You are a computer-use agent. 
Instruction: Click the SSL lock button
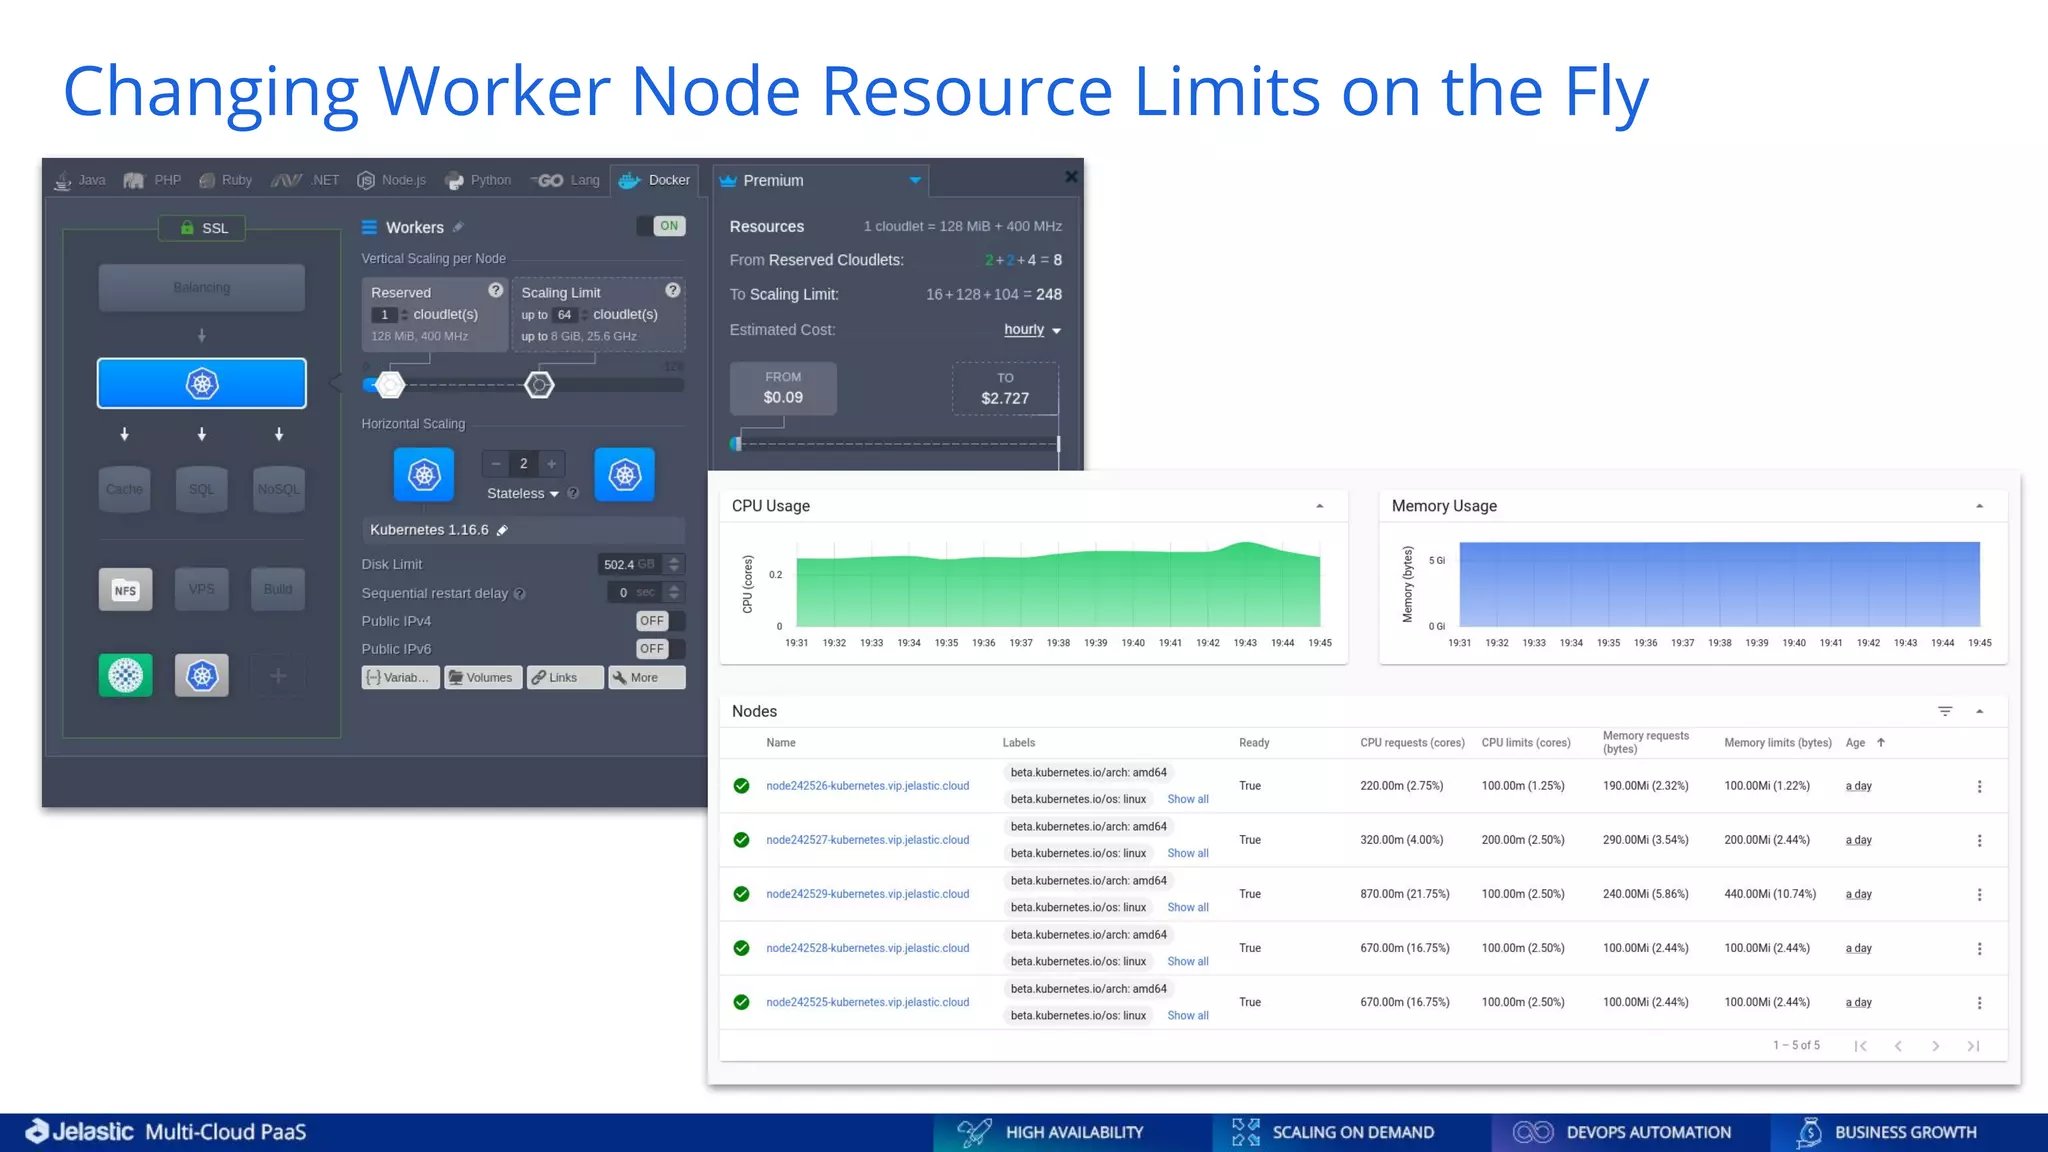pos(202,228)
